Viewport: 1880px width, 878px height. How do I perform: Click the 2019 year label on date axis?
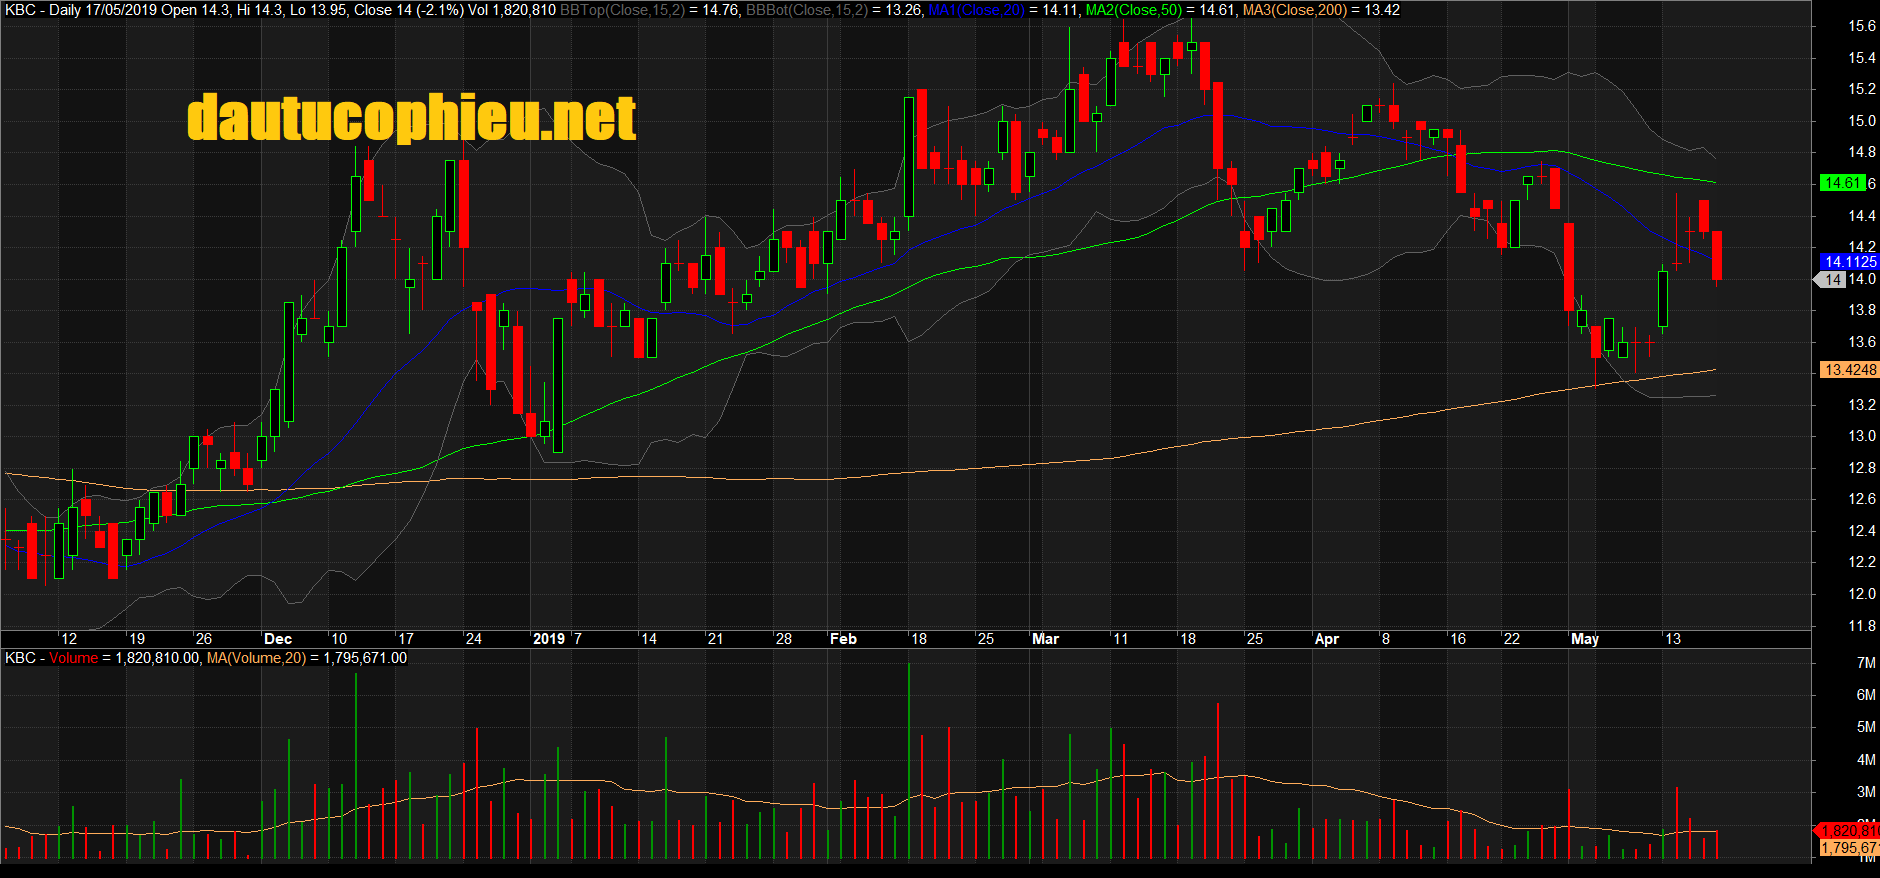[548, 639]
